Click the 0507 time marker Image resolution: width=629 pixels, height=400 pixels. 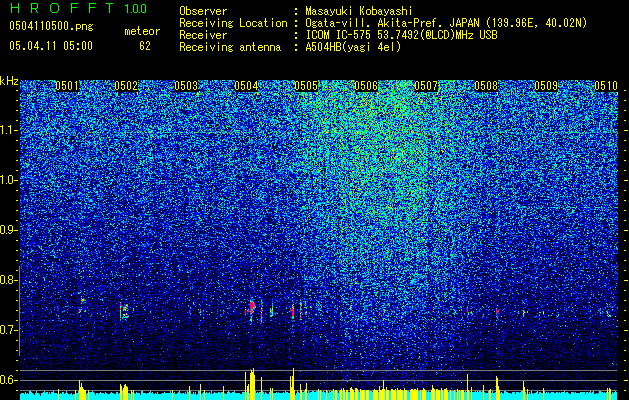click(x=426, y=86)
